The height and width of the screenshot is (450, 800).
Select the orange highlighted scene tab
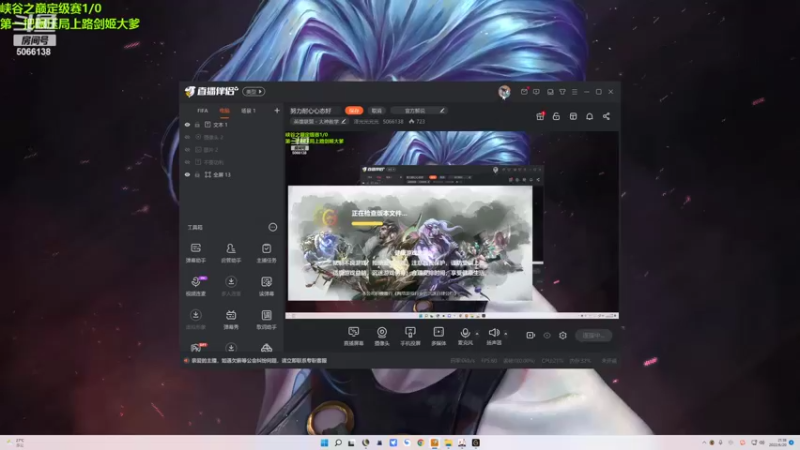(x=224, y=110)
